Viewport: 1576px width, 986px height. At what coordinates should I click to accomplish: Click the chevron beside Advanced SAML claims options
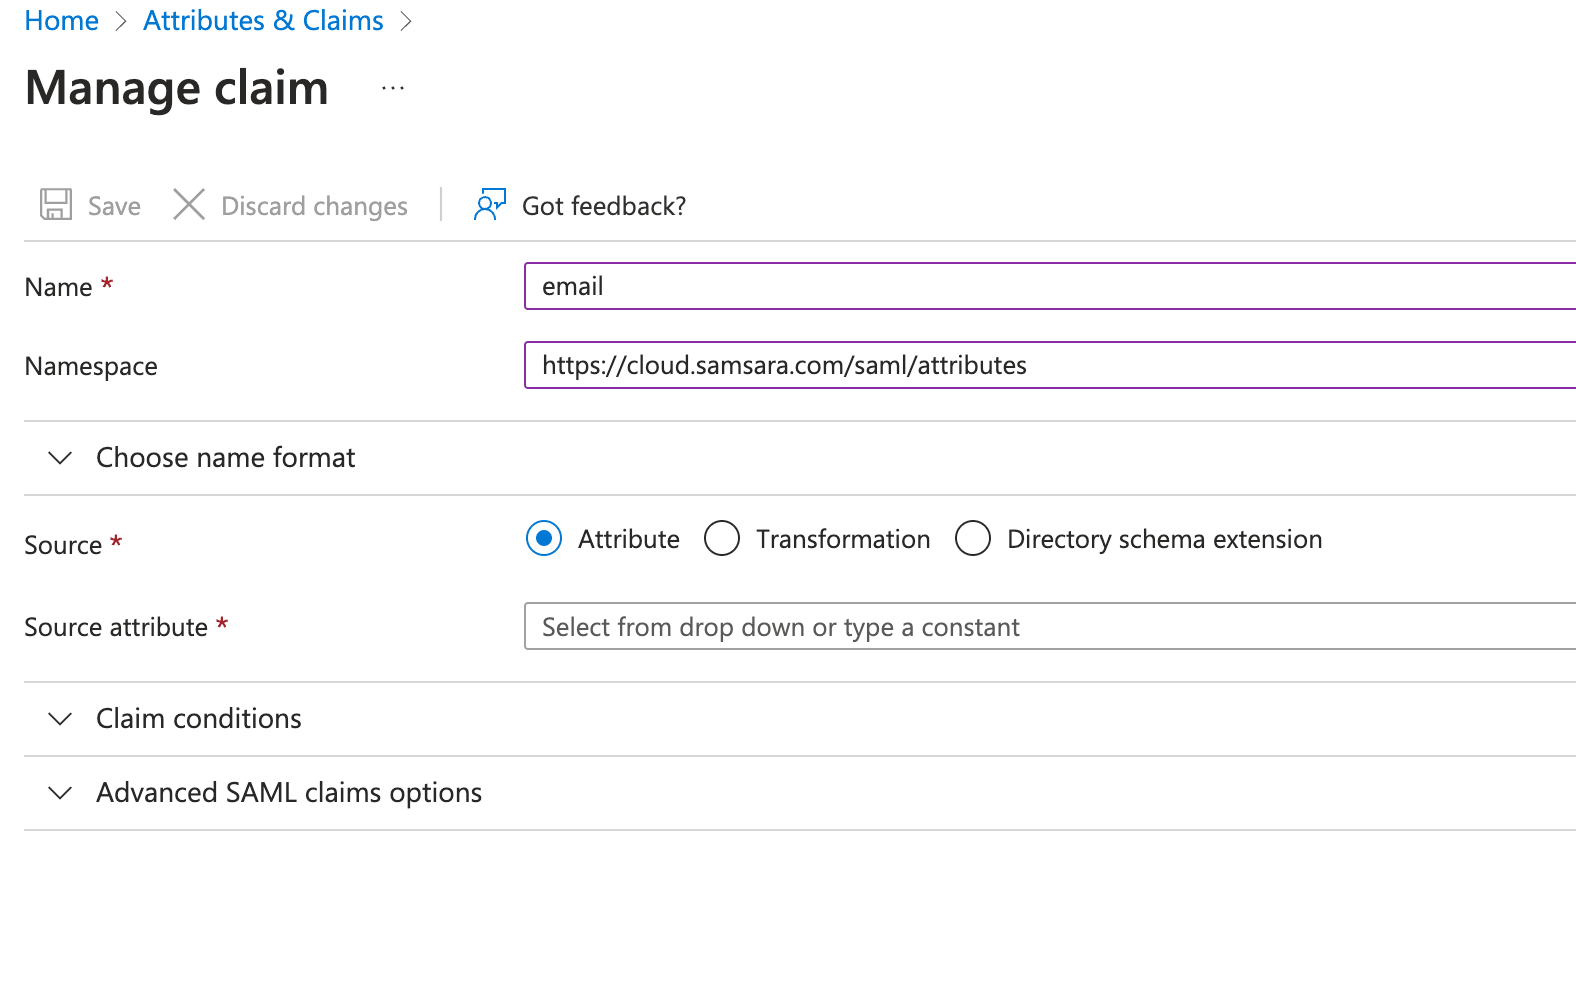click(60, 793)
